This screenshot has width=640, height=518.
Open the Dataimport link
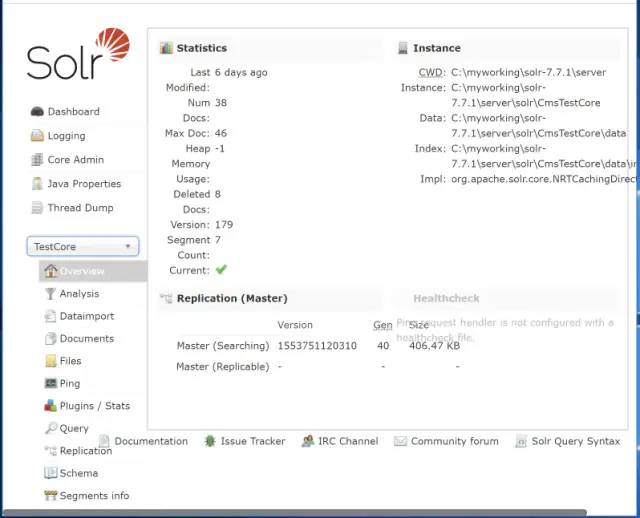click(x=87, y=316)
